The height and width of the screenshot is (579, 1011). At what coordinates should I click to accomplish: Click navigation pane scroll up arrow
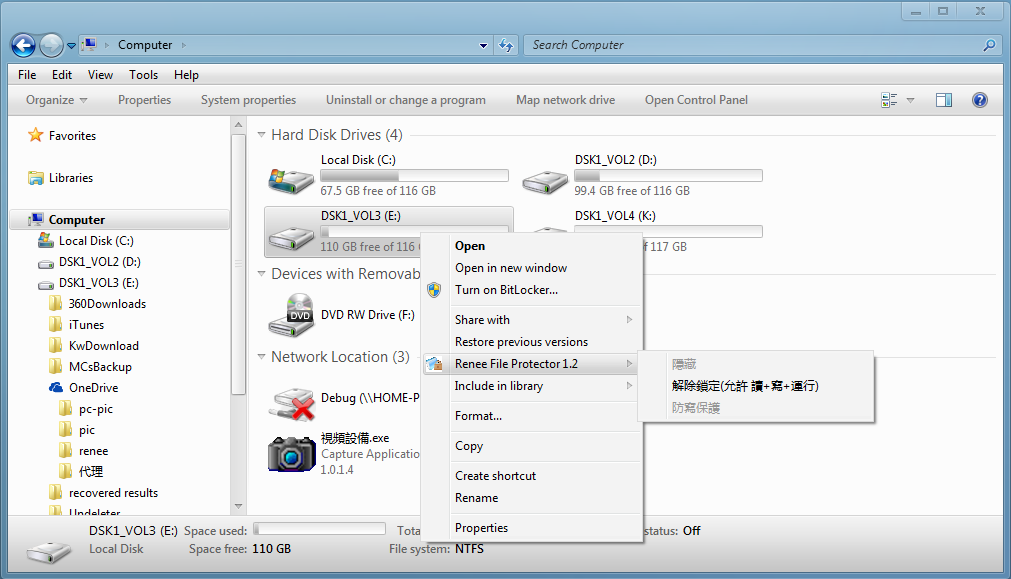[239, 124]
